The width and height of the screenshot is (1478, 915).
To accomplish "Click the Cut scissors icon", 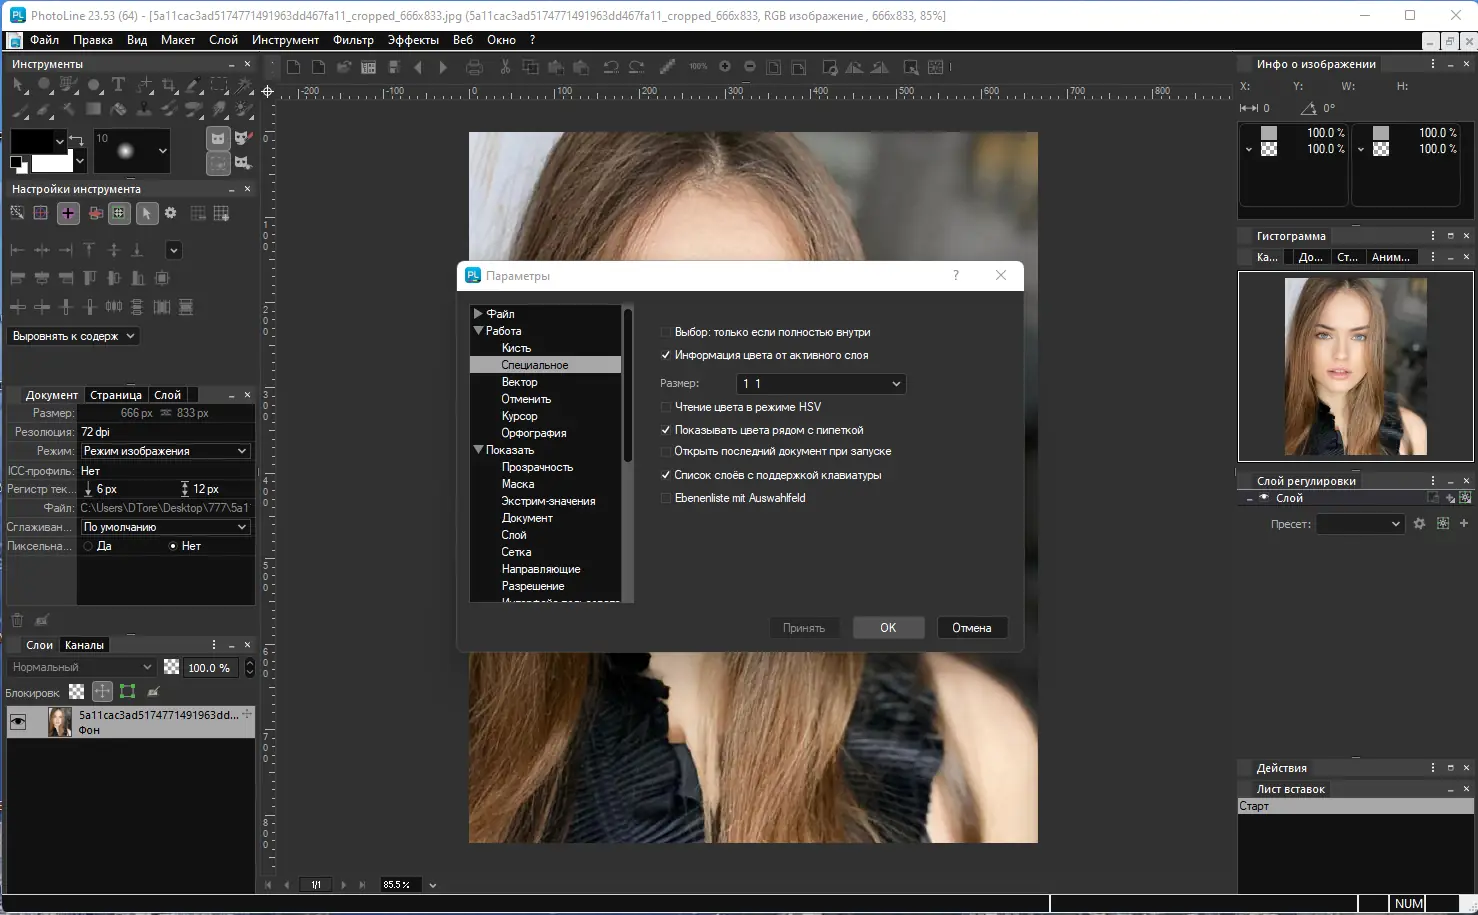I will [505, 67].
